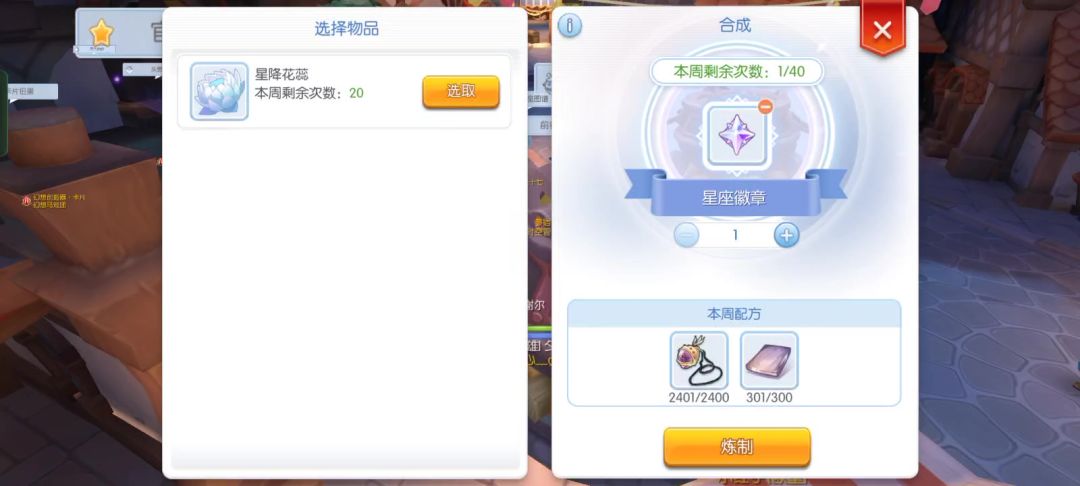Click the 2401/2400 material count
The height and width of the screenshot is (486, 1080).
698,398
